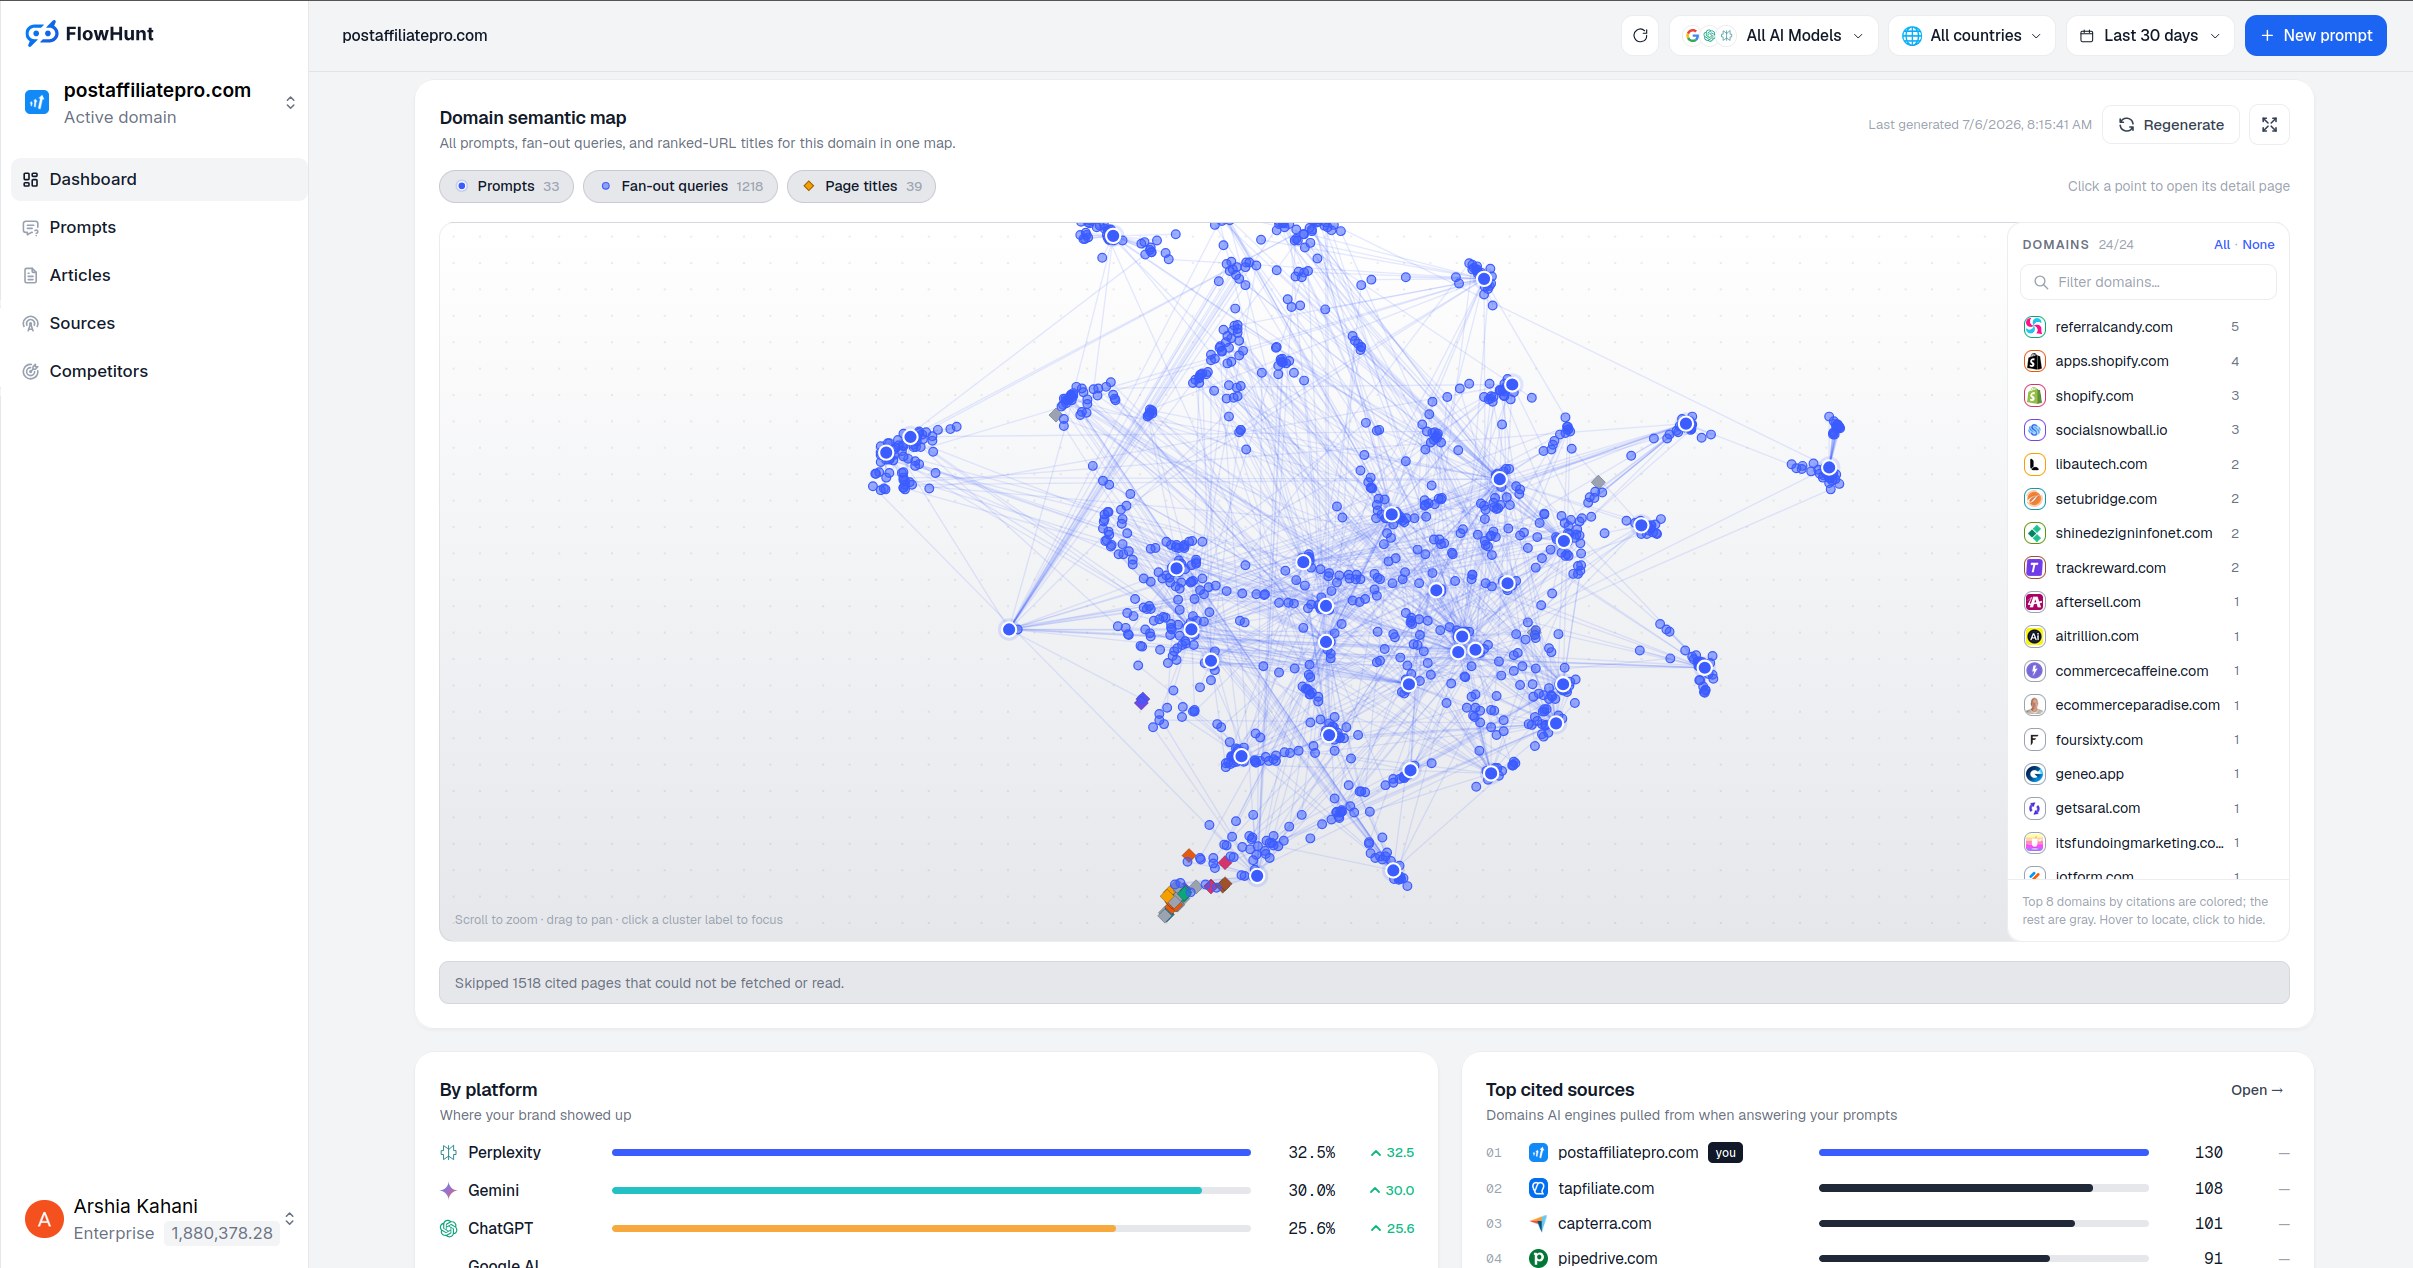The width and height of the screenshot is (2413, 1268).
Task: Click the active domain chart icon
Action: [x=37, y=102]
